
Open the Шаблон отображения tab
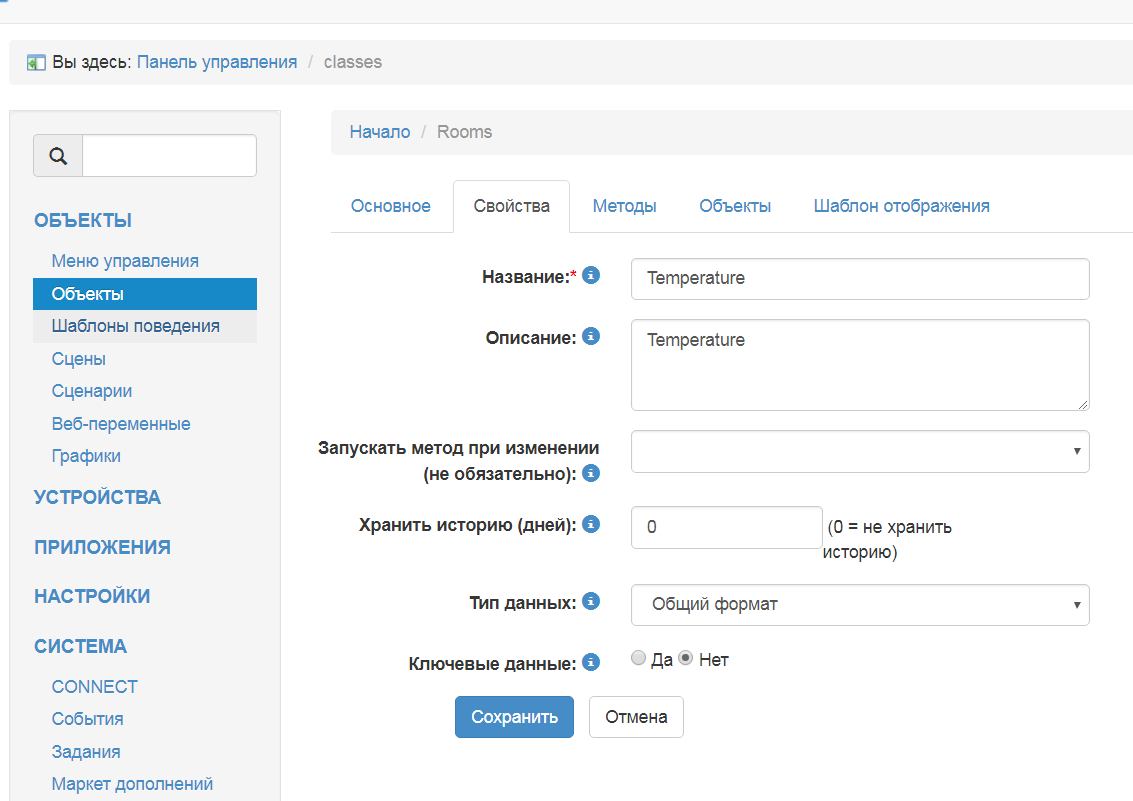[901, 206]
